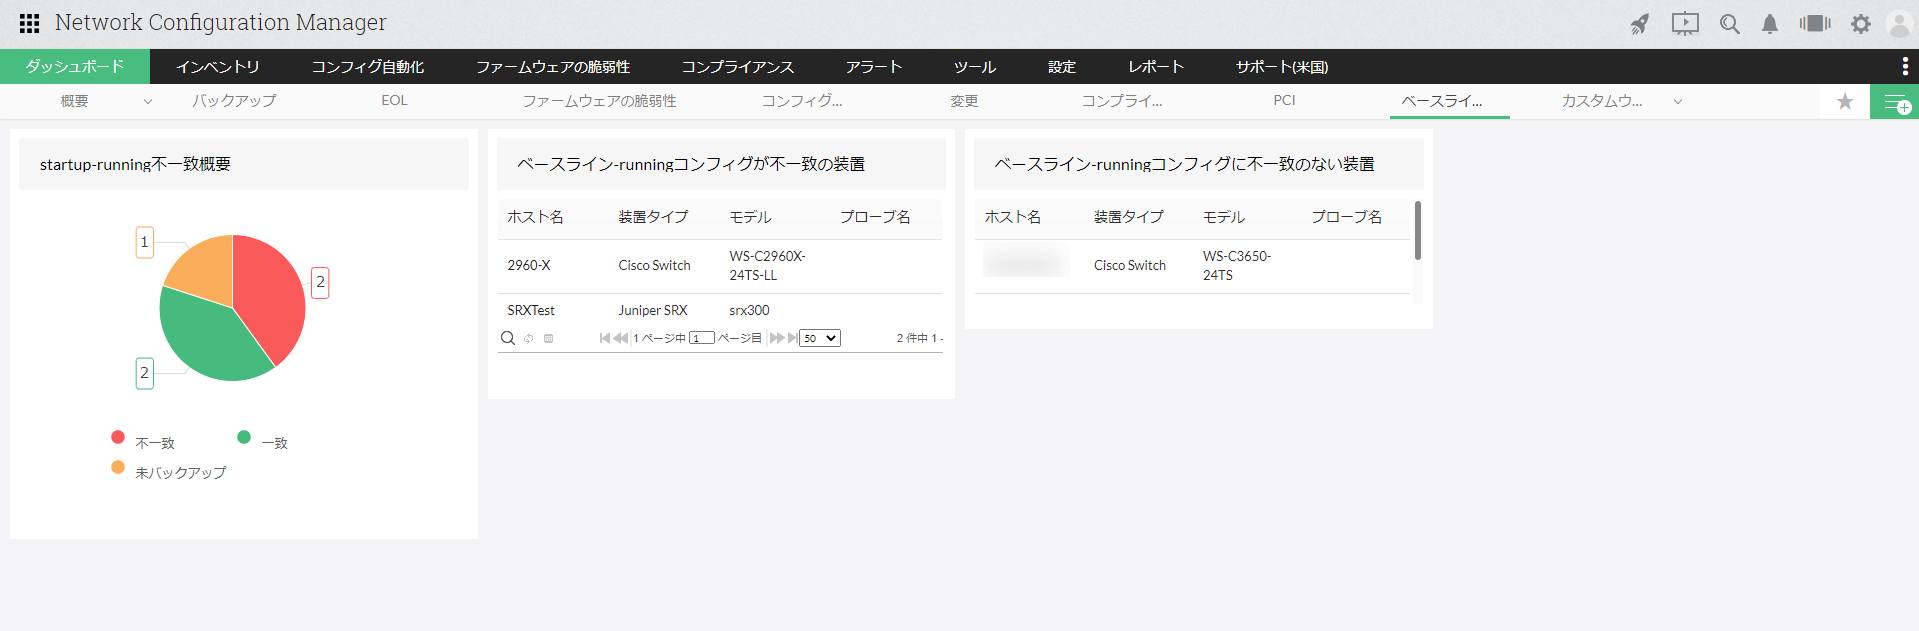Sort mismatch table by プローブ名 header
Image resolution: width=1919 pixels, height=631 pixels.
[x=875, y=217]
